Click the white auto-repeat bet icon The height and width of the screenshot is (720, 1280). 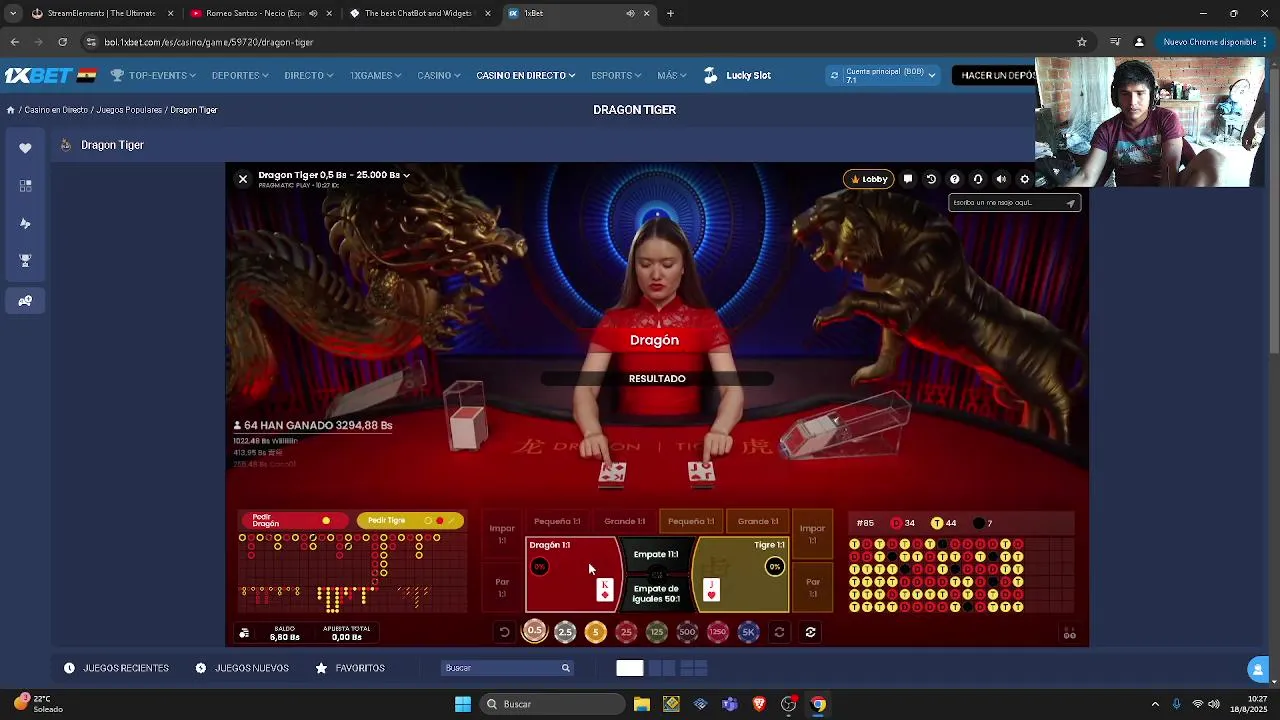(x=810, y=632)
